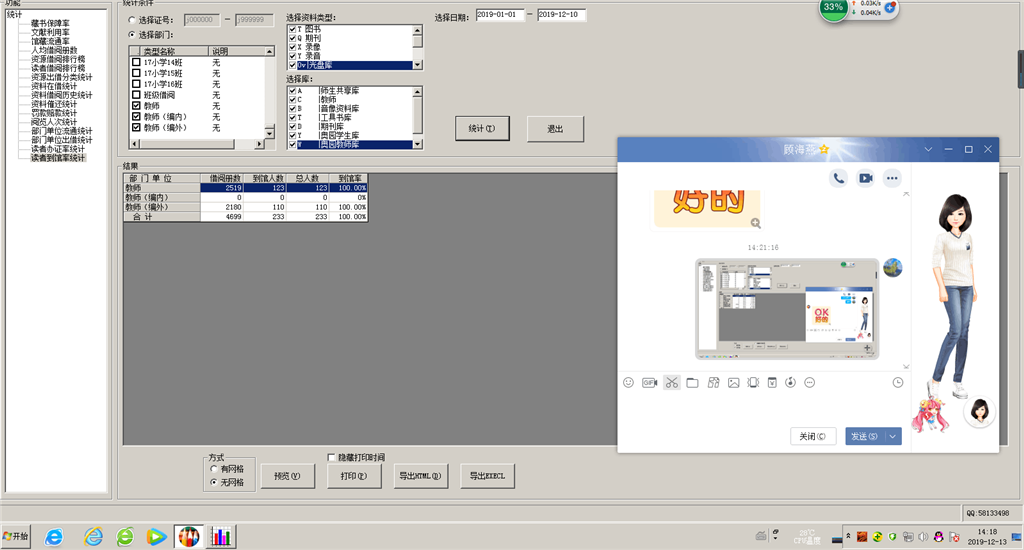
Task: Click the contact avatar beside the sent screenshot
Action: click(x=893, y=267)
